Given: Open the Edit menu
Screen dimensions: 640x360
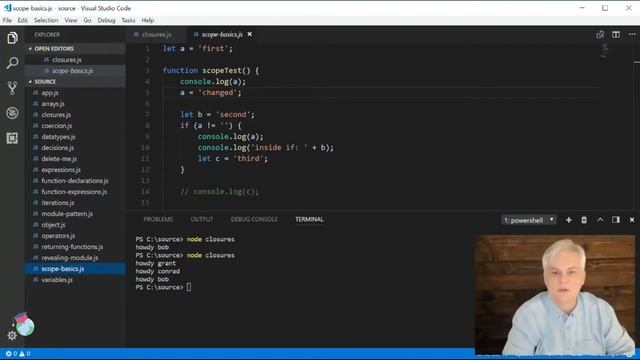Looking at the screenshot, I should [22, 20].
